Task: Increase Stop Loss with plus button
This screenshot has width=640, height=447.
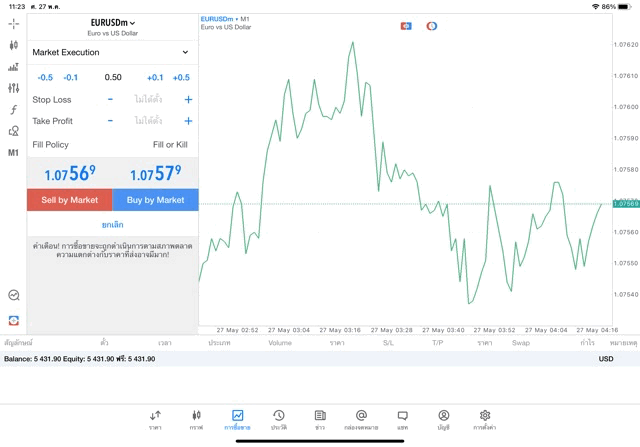Action: pos(188,100)
